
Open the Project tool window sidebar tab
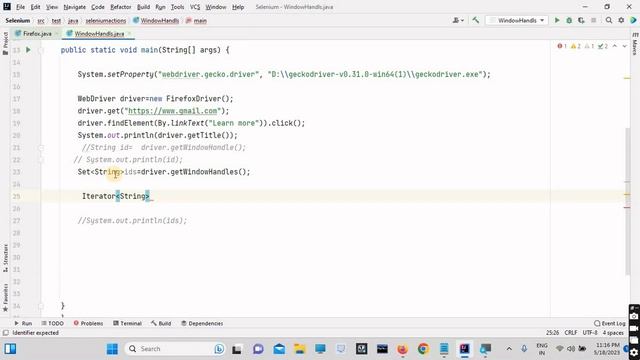5,43
